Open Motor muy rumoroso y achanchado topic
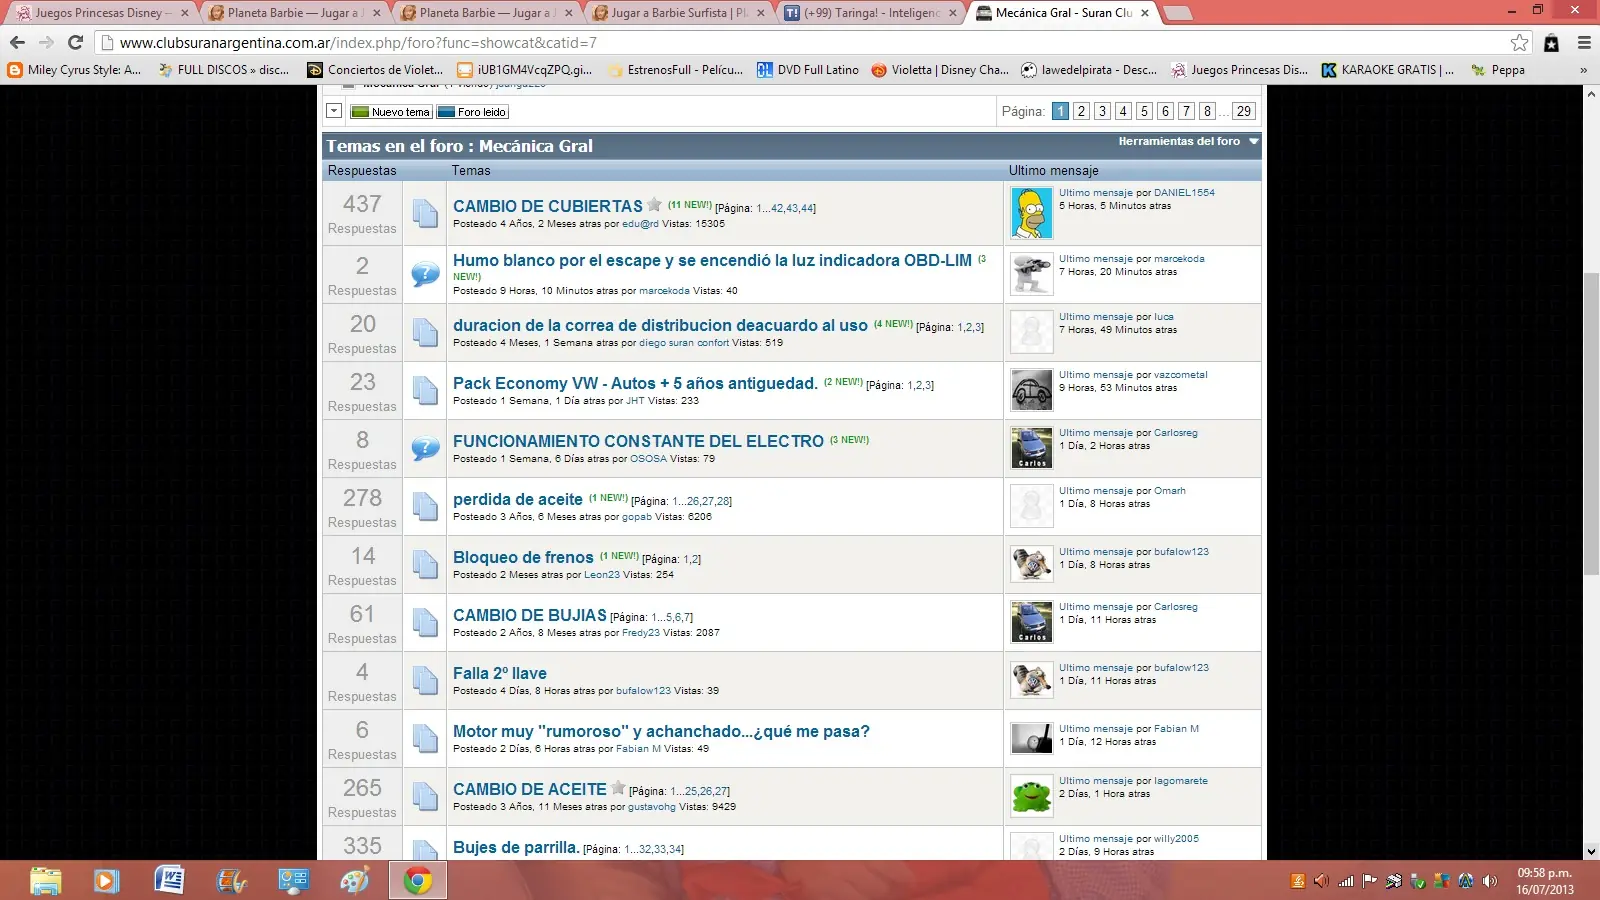 pos(661,731)
